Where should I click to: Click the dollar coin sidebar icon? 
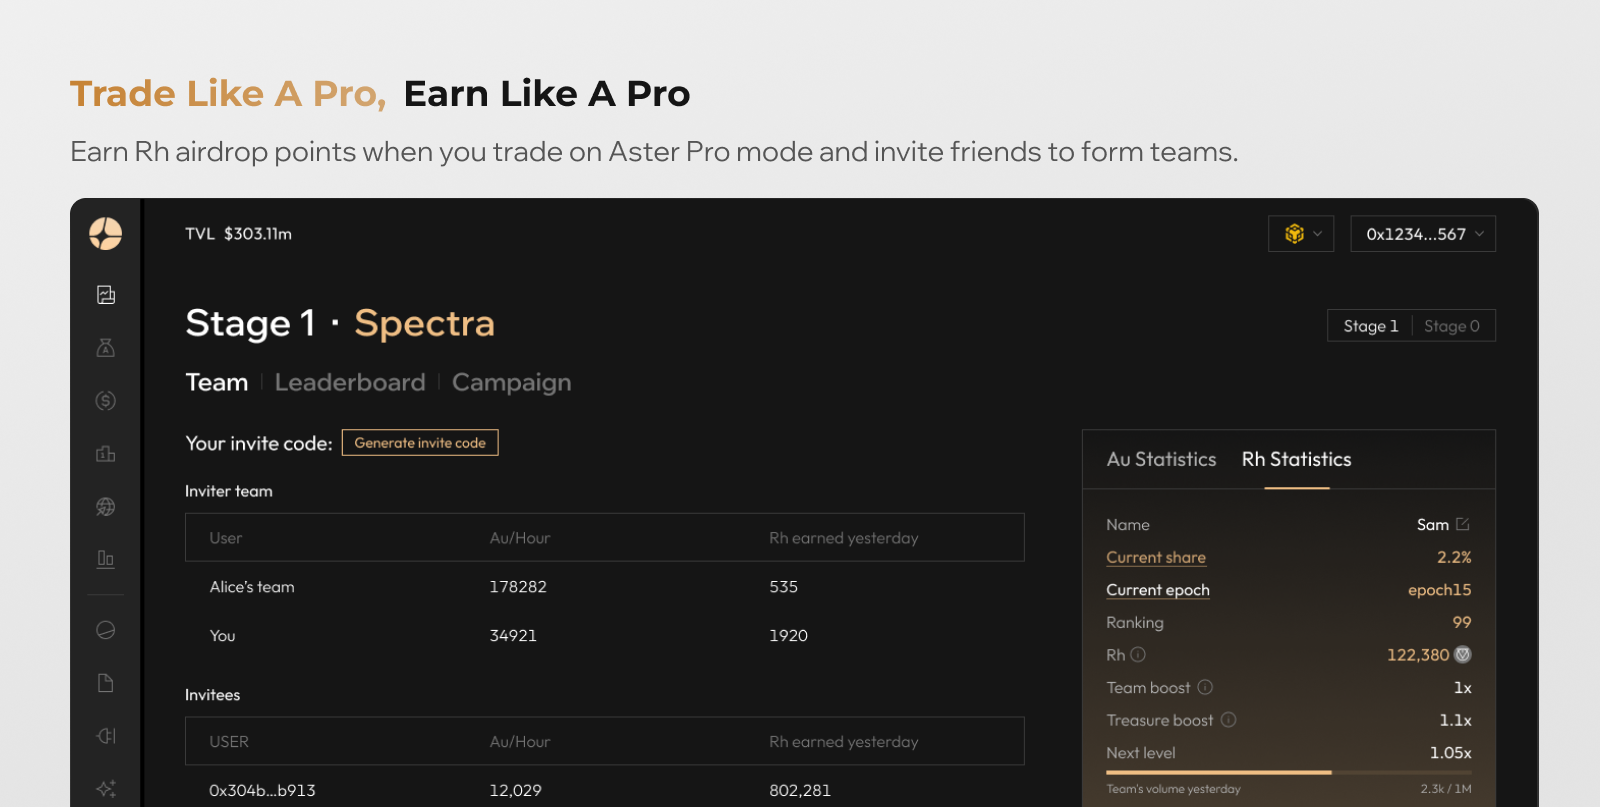pos(106,401)
